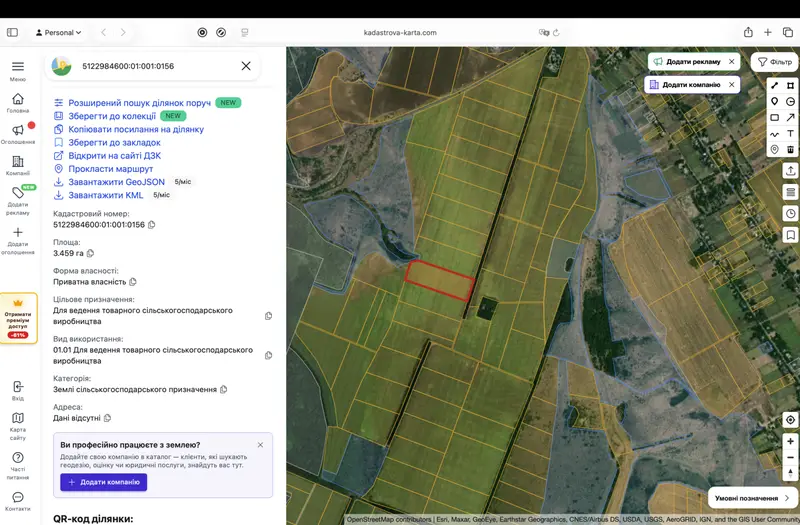Open the Меню hamburger icon
Image resolution: width=800 pixels, height=525 pixels.
tap(18, 66)
